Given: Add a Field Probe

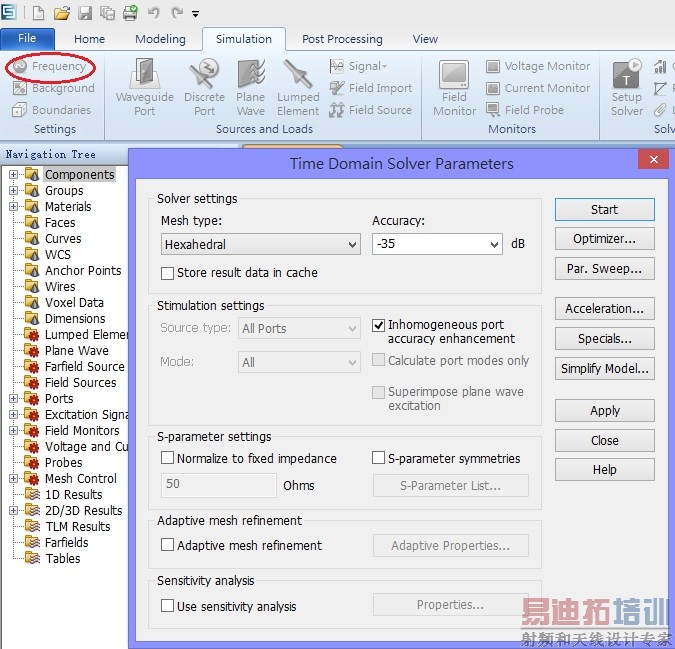Looking at the screenshot, I should pyautogui.click(x=525, y=110).
